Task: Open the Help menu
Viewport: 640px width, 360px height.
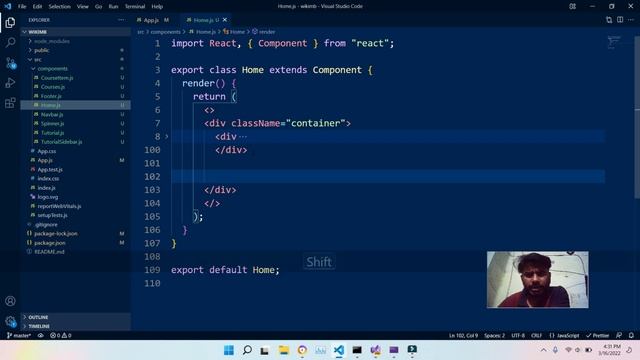Action: point(157,6)
